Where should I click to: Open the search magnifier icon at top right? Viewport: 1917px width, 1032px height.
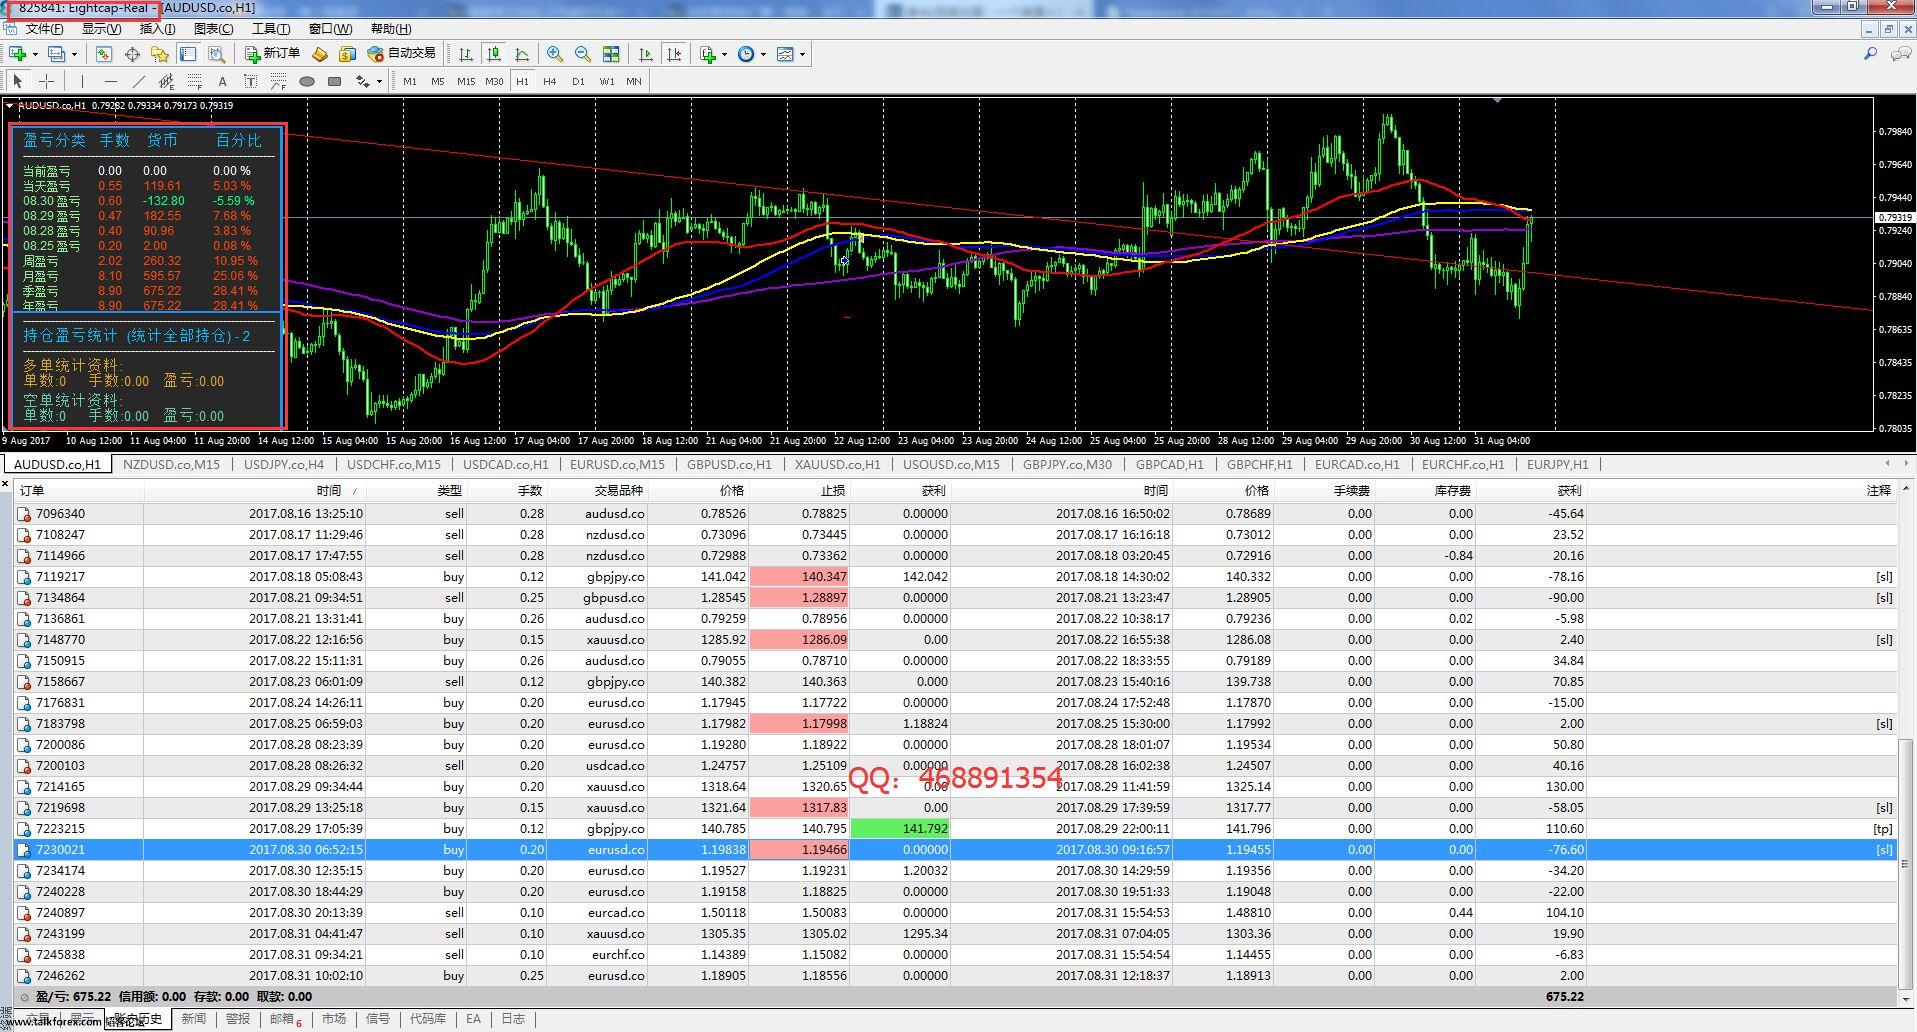pyautogui.click(x=1871, y=54)
